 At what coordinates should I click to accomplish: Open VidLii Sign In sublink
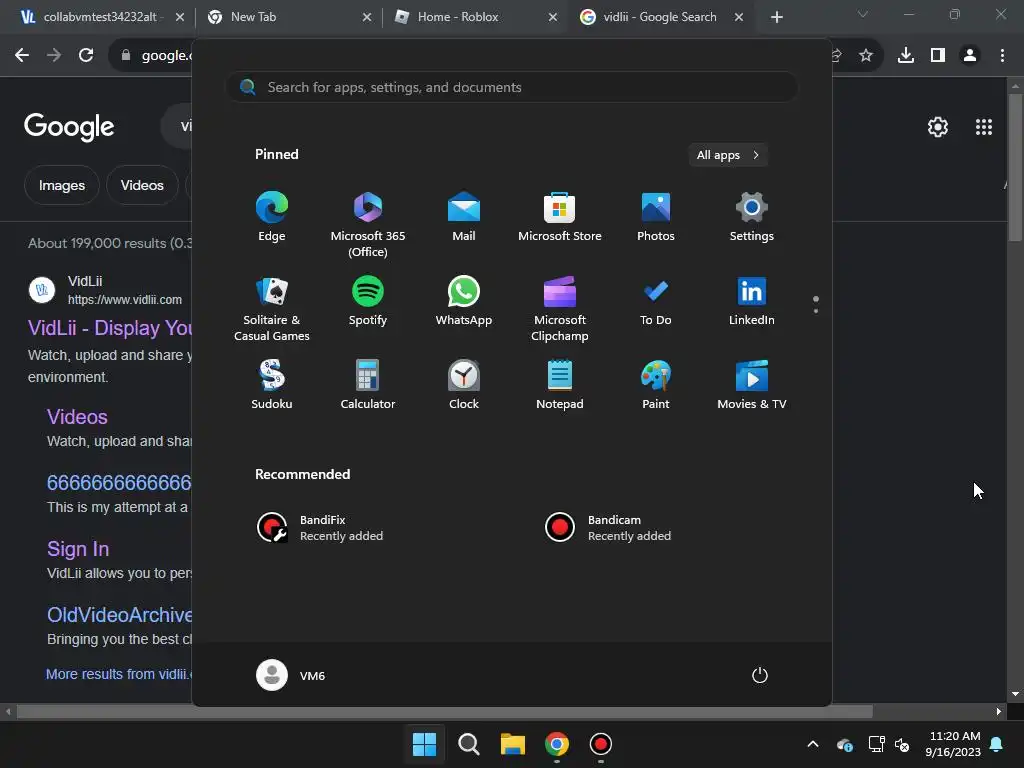point(78,549)
